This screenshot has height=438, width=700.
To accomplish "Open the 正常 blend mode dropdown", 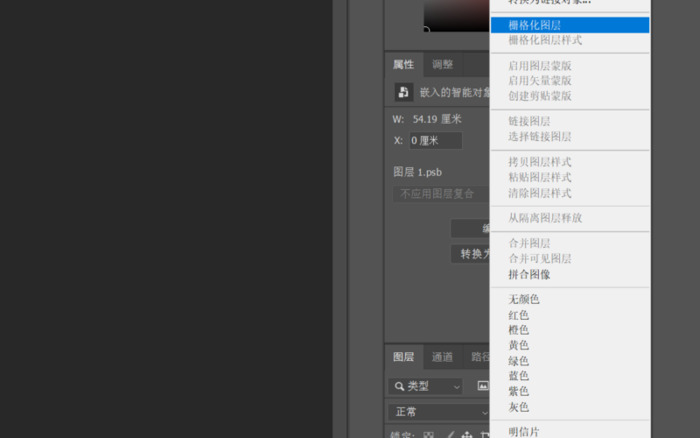I will [439, 412].
